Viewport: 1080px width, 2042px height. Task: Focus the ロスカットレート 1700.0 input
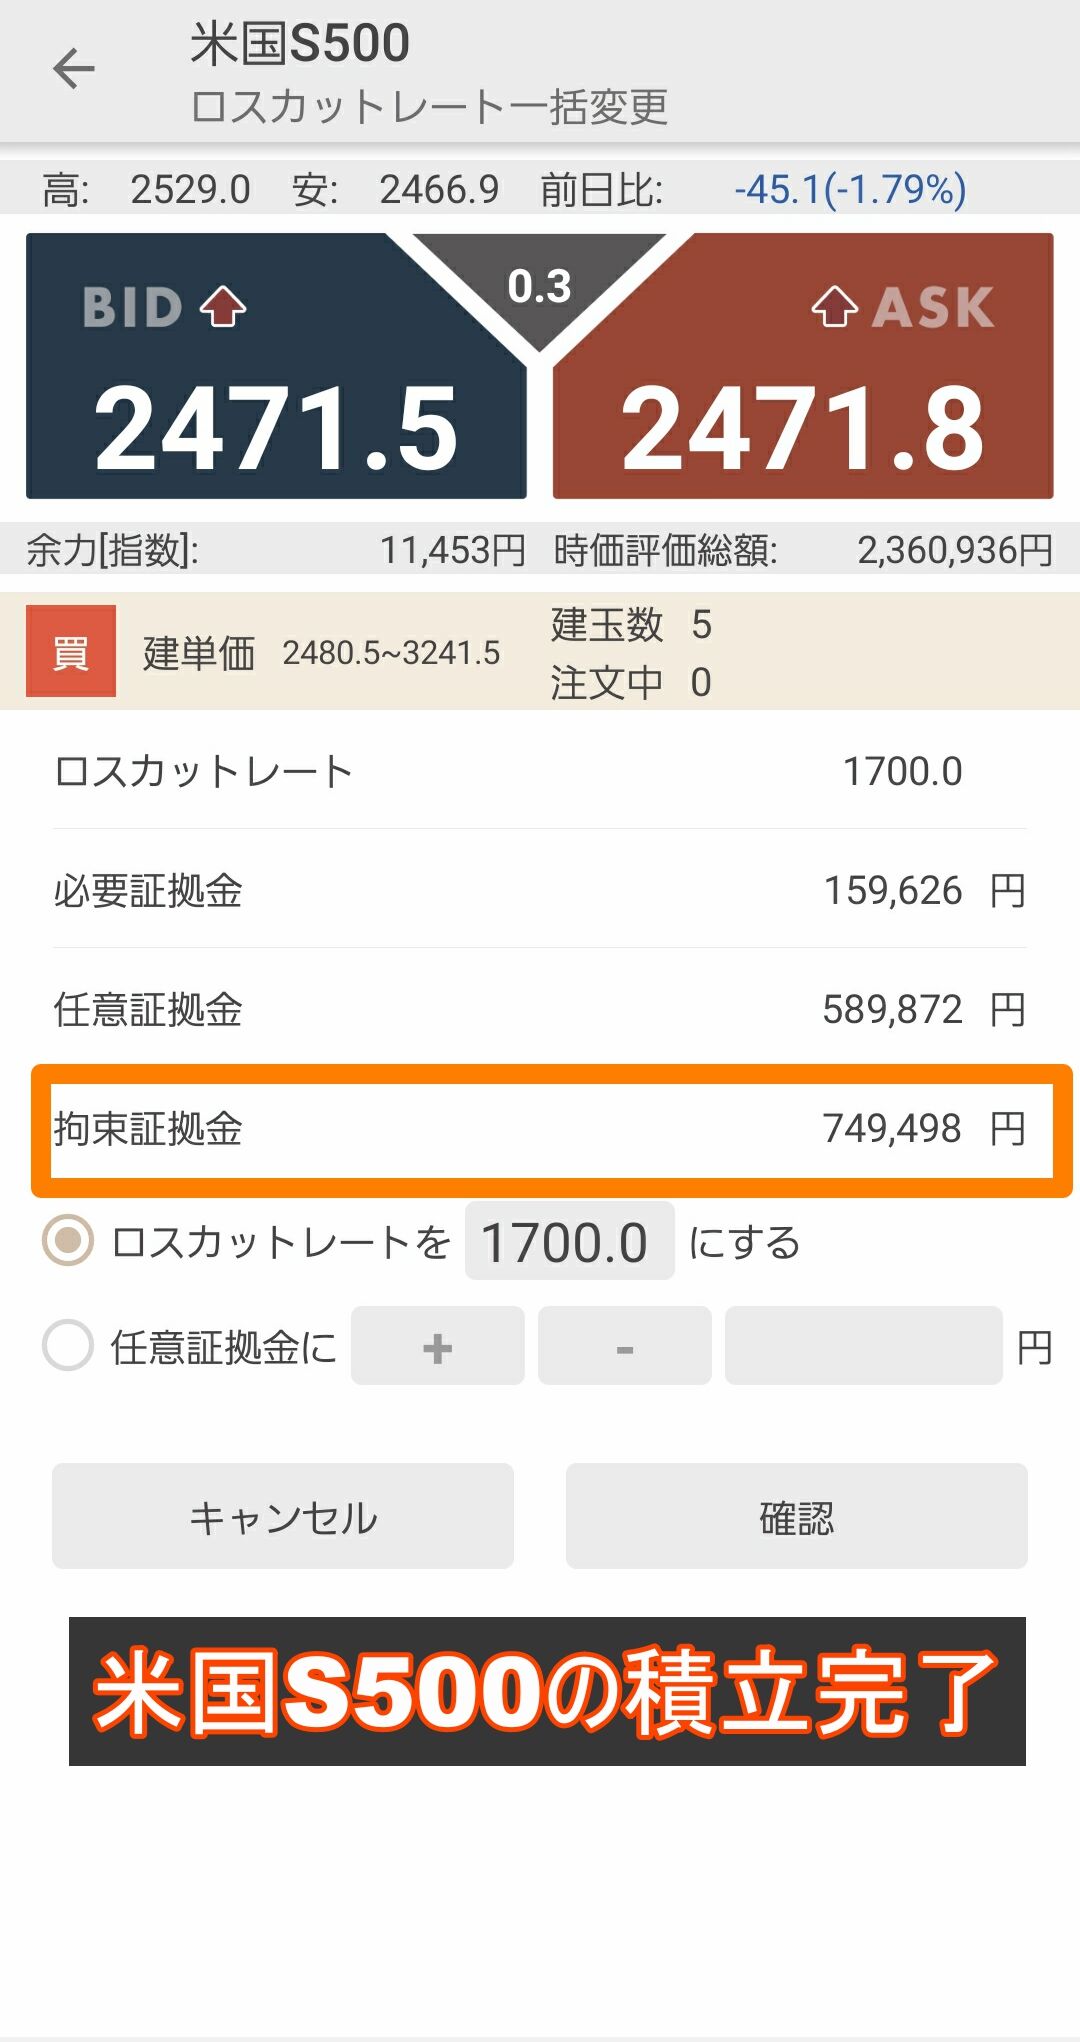570,1241
